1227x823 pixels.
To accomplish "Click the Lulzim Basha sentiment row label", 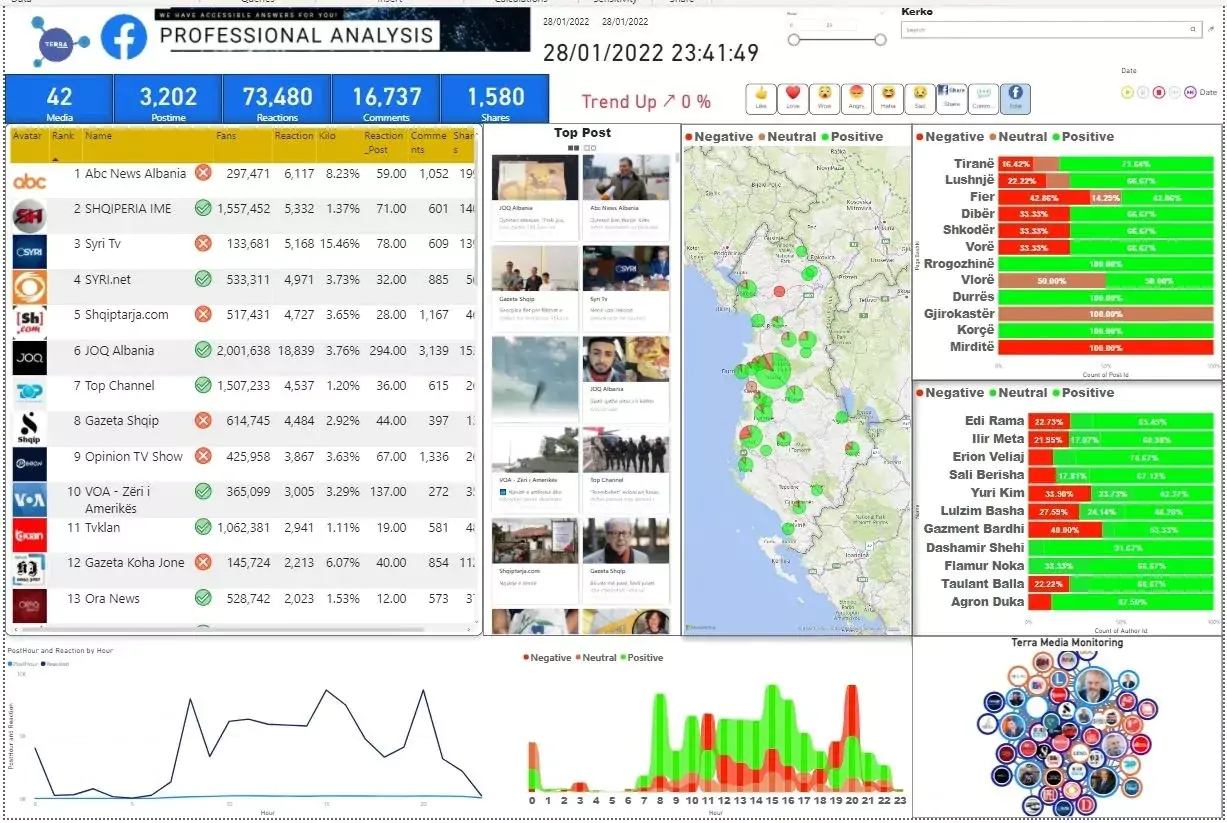I will click(983, 511).
